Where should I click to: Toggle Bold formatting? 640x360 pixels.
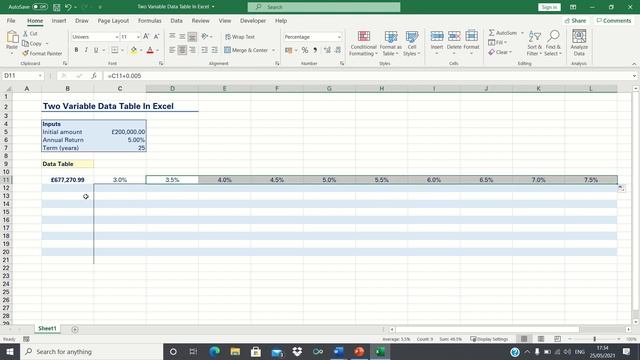[76, 50]
